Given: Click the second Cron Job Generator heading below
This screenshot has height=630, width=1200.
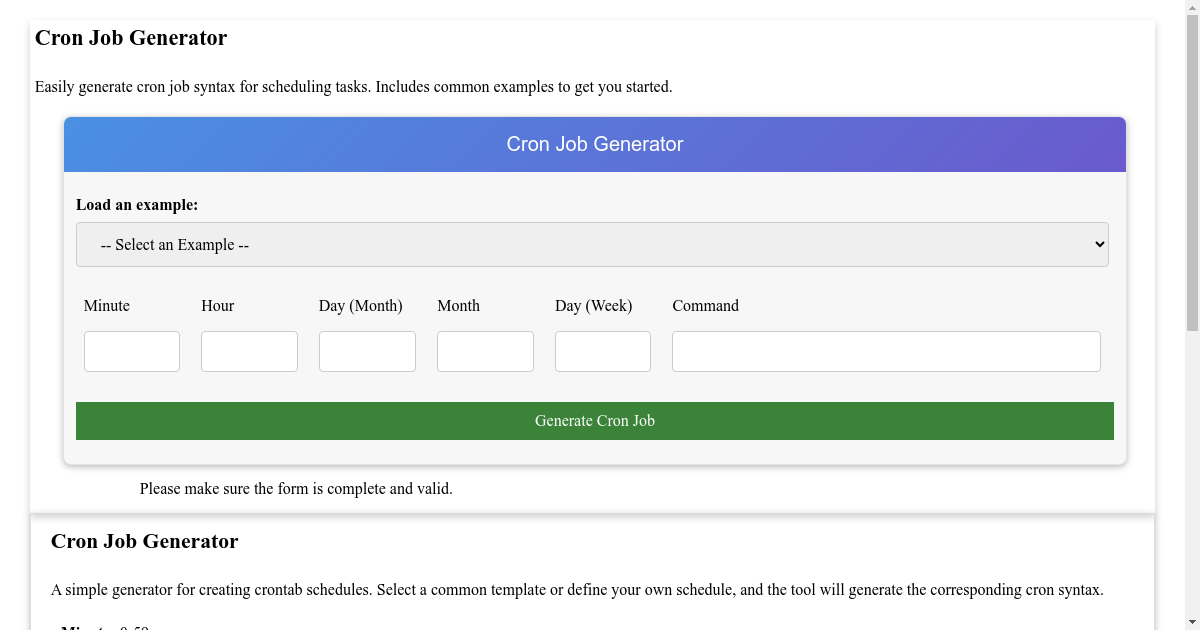Looking at the screenshot, I should [144, 541].
